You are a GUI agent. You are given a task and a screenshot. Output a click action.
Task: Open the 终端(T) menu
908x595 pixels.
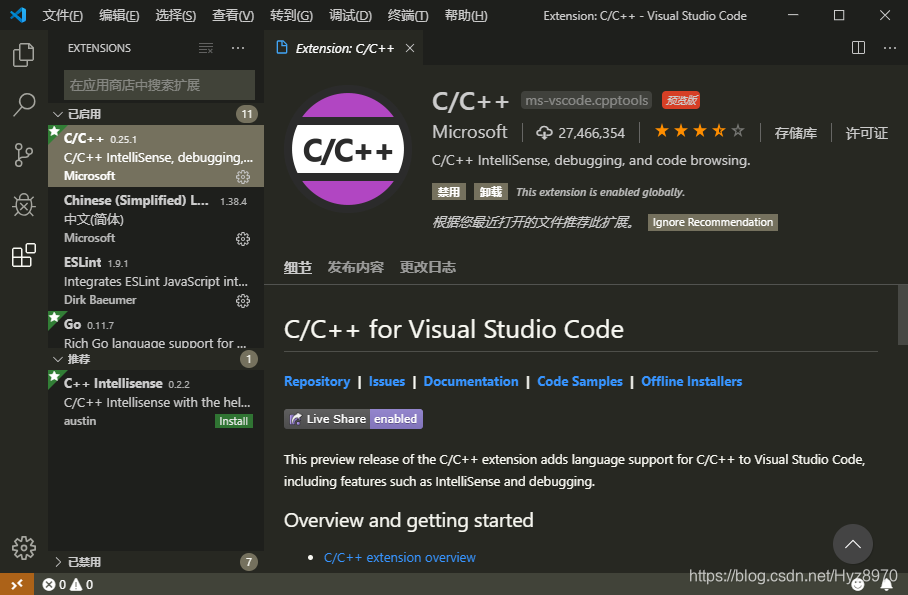click(x=408, y=16)
